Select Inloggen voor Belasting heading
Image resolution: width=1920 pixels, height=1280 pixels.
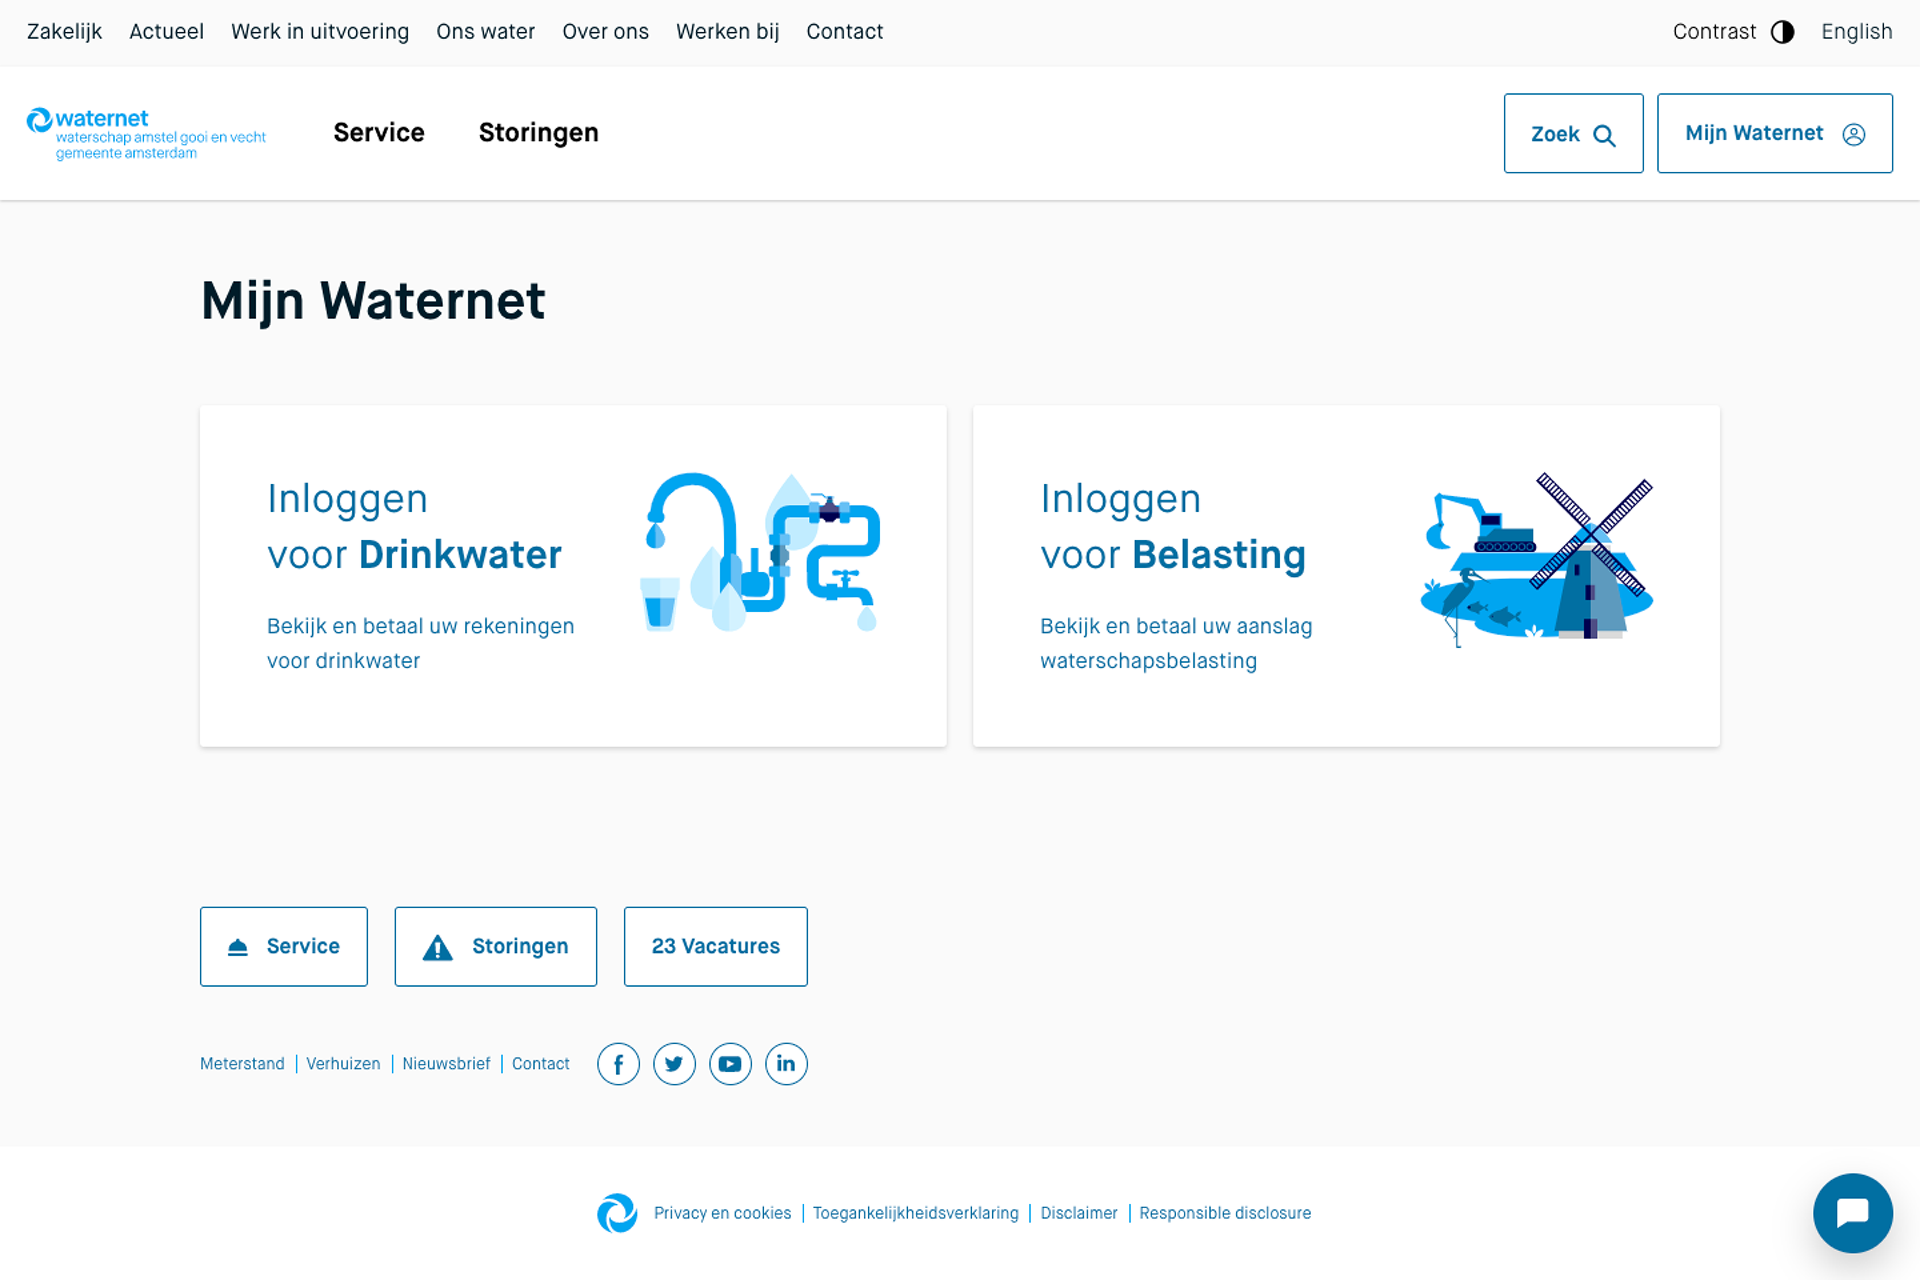[1173, 527]
